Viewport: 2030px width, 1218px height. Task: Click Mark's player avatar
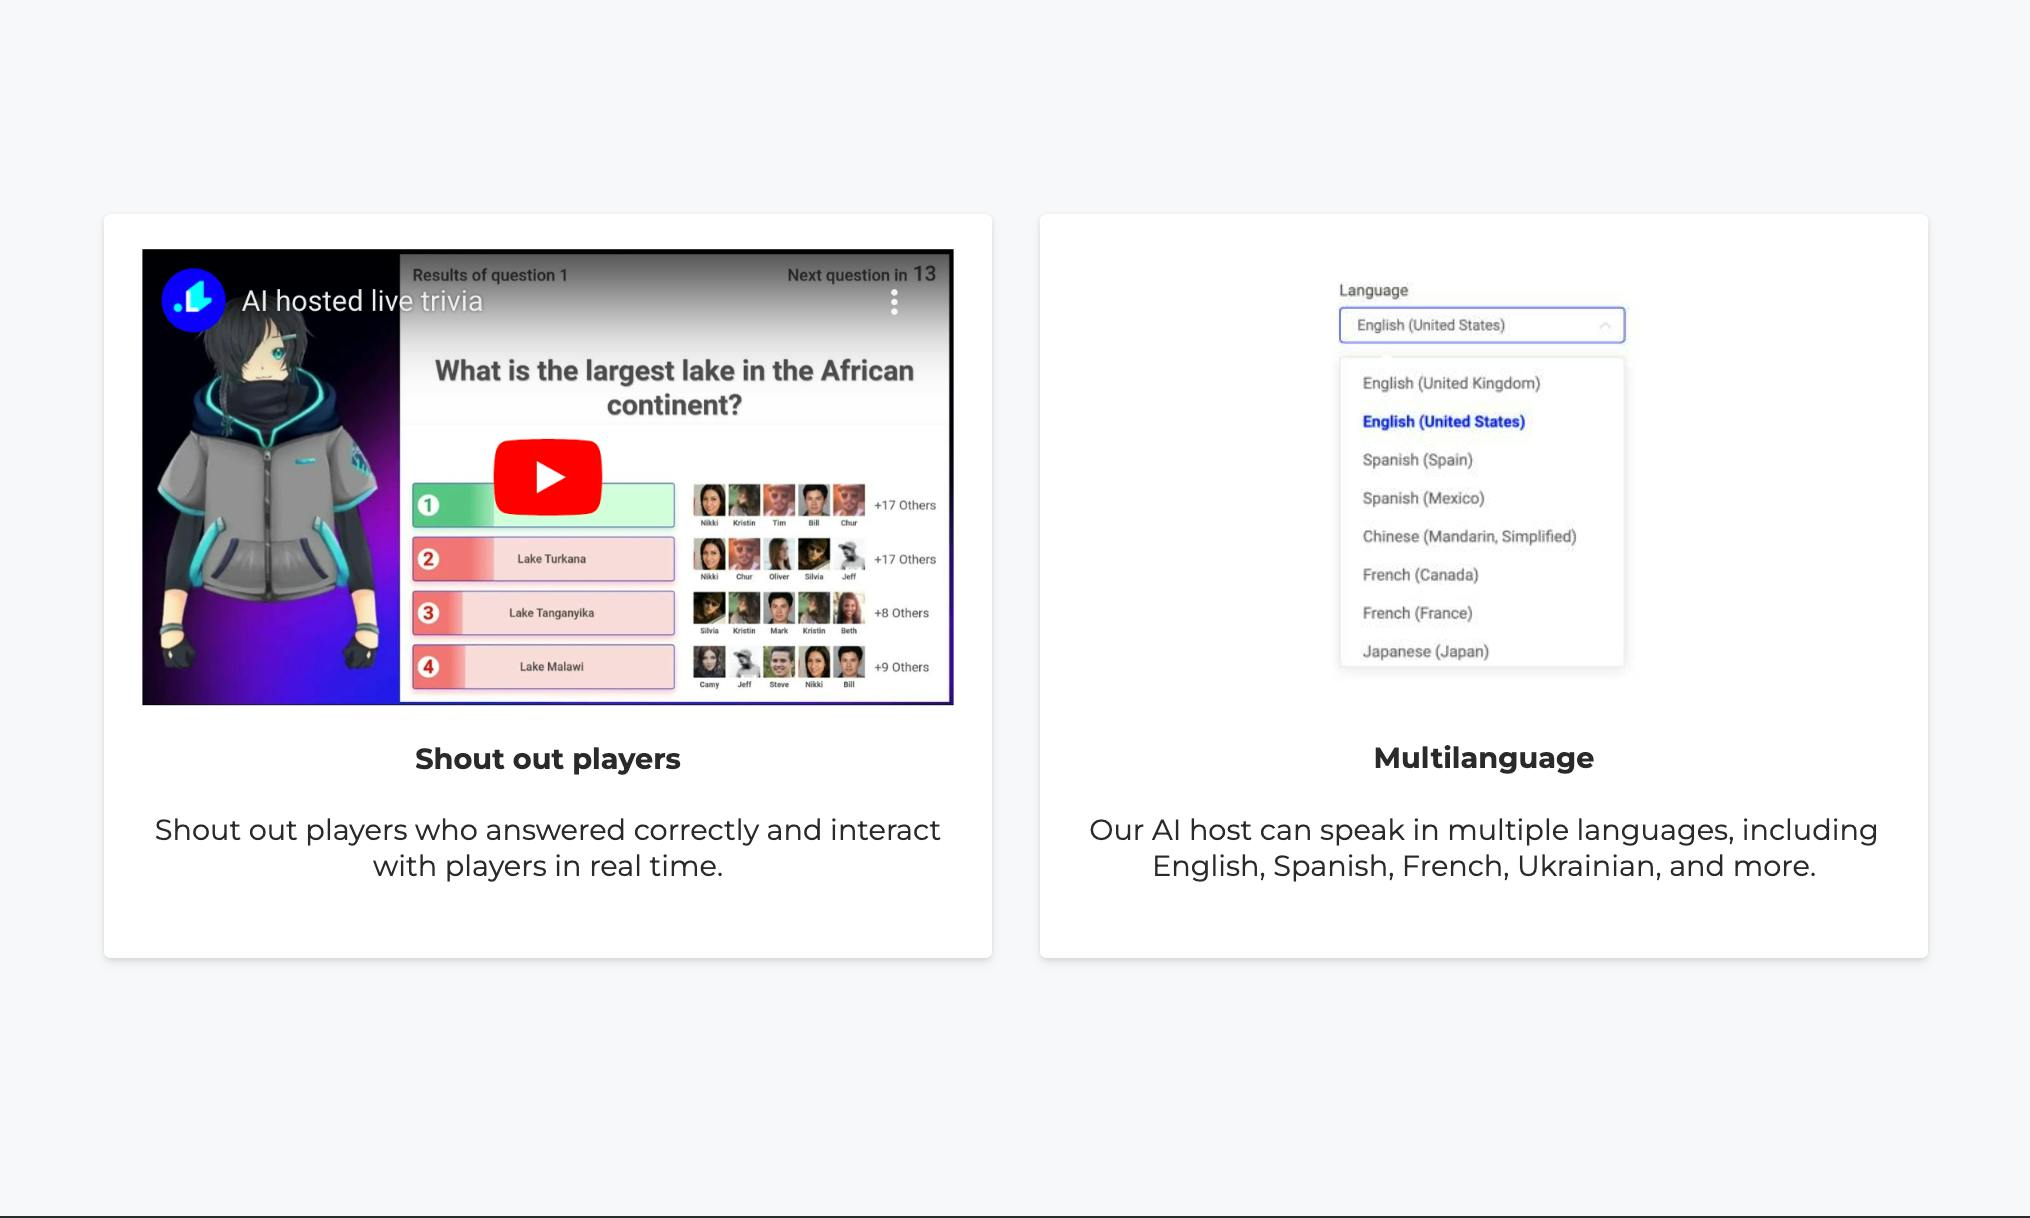click(x=779, y=608)
